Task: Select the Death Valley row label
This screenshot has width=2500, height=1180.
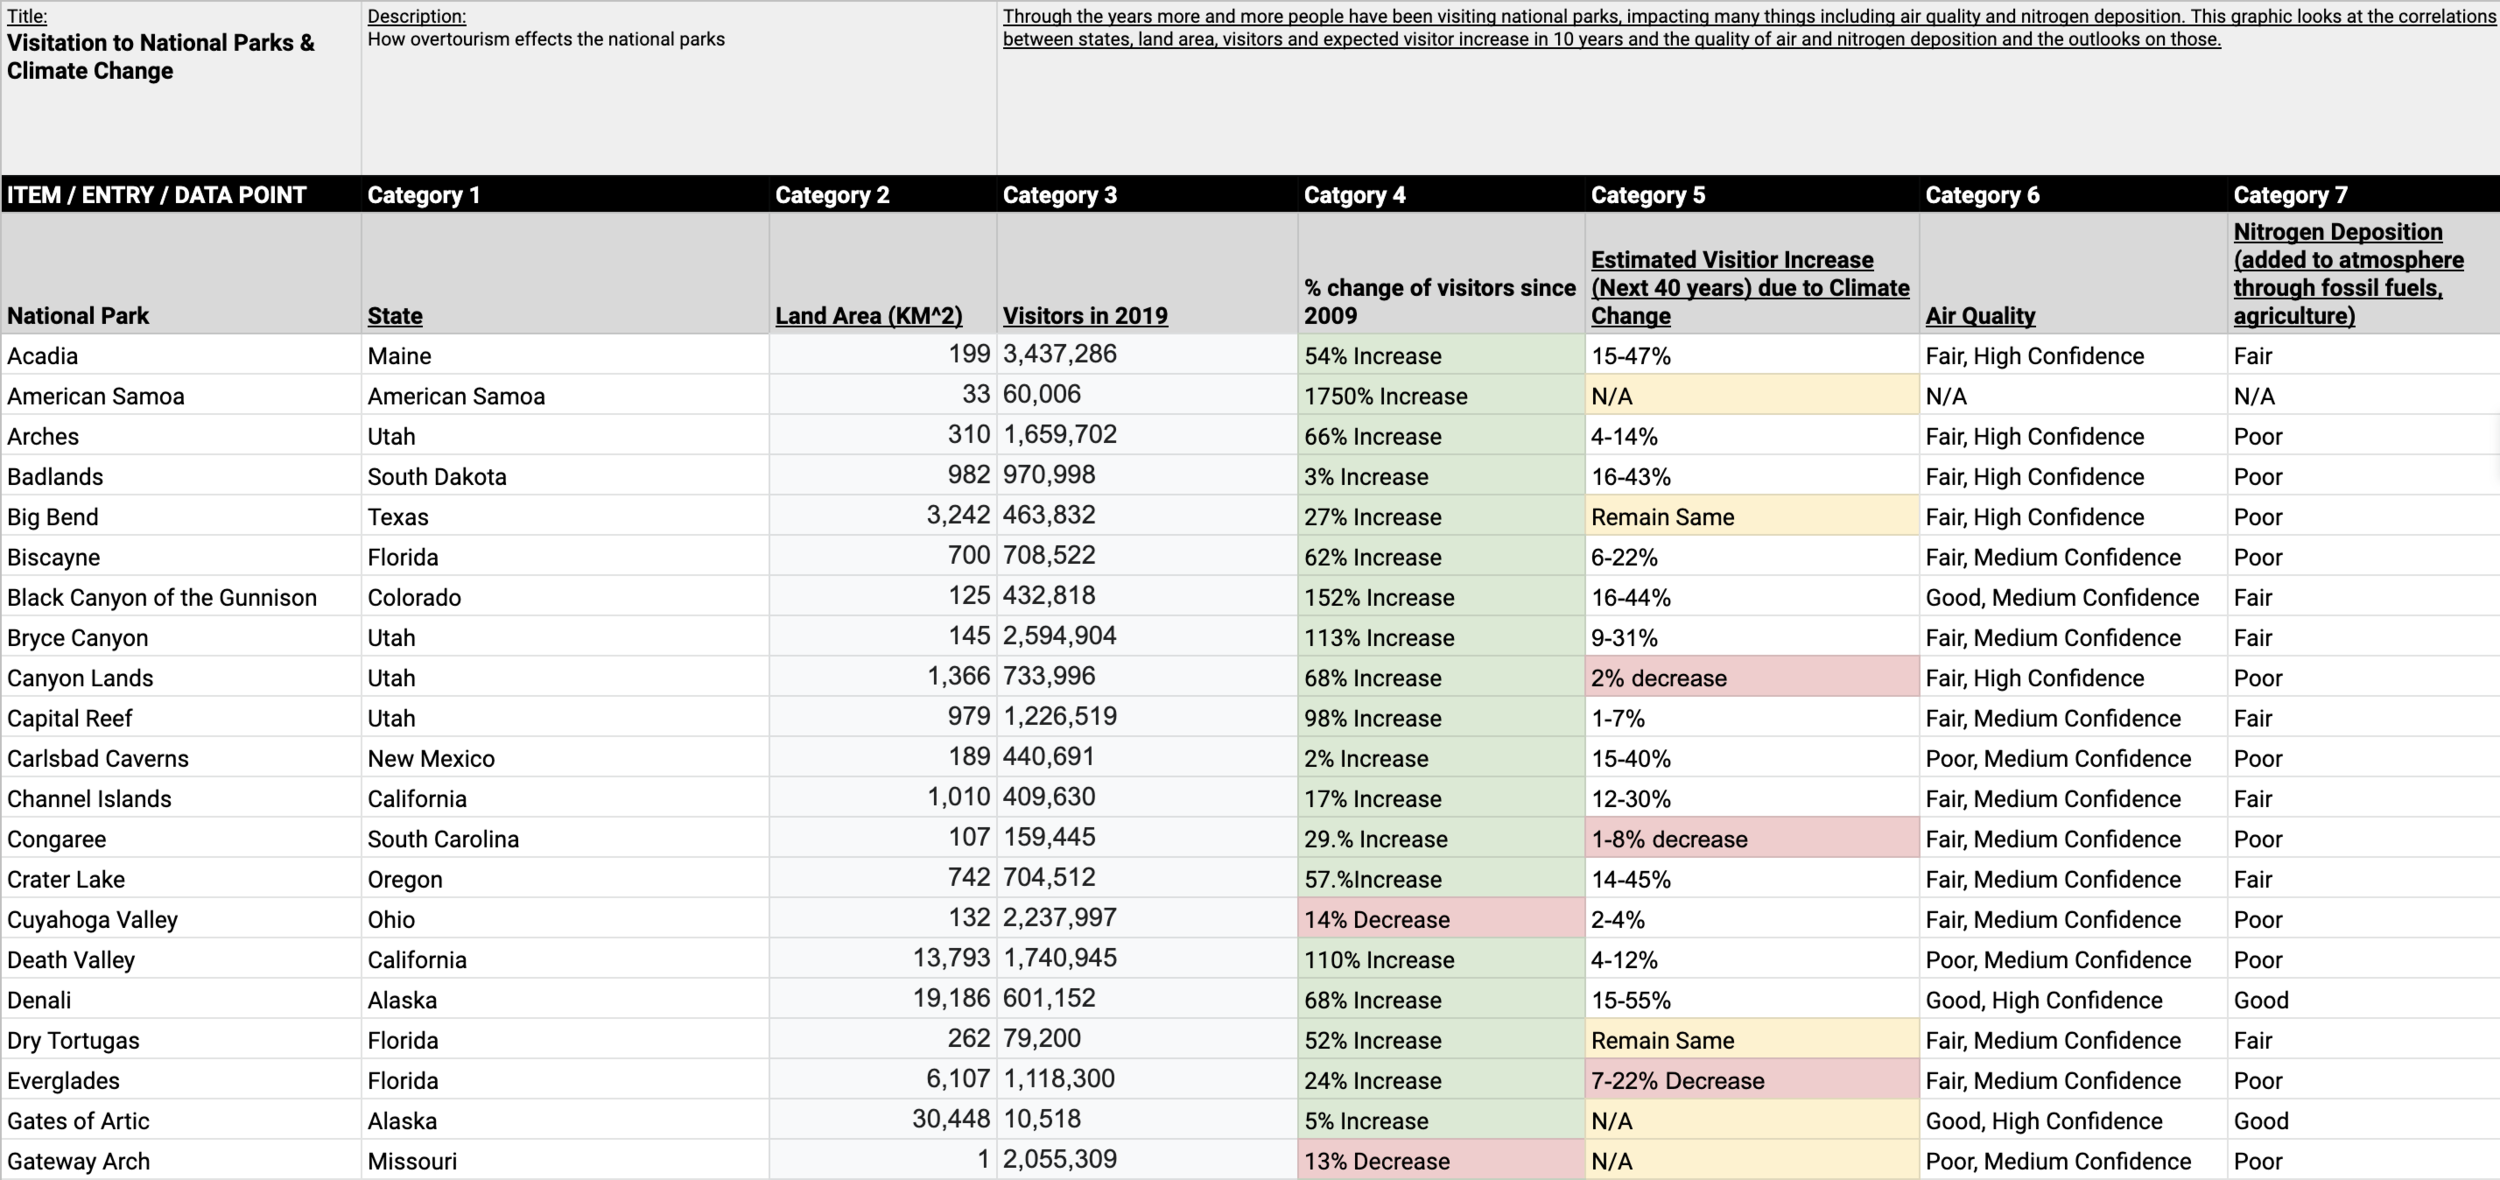Action: pos(71,960)
